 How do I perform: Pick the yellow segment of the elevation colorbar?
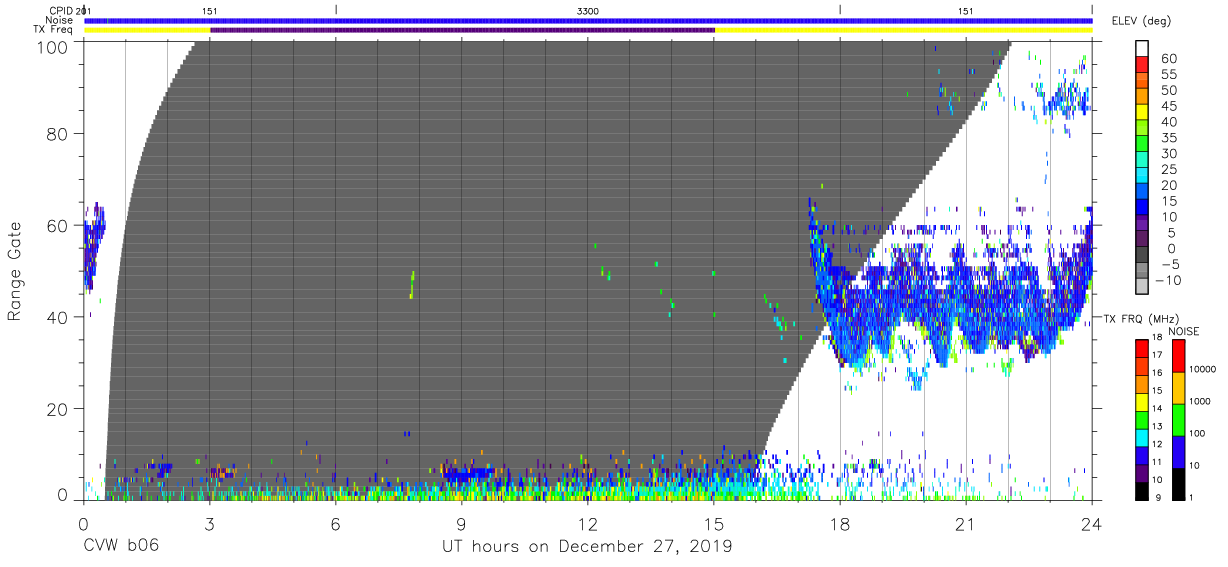(x=1143, y=114)
